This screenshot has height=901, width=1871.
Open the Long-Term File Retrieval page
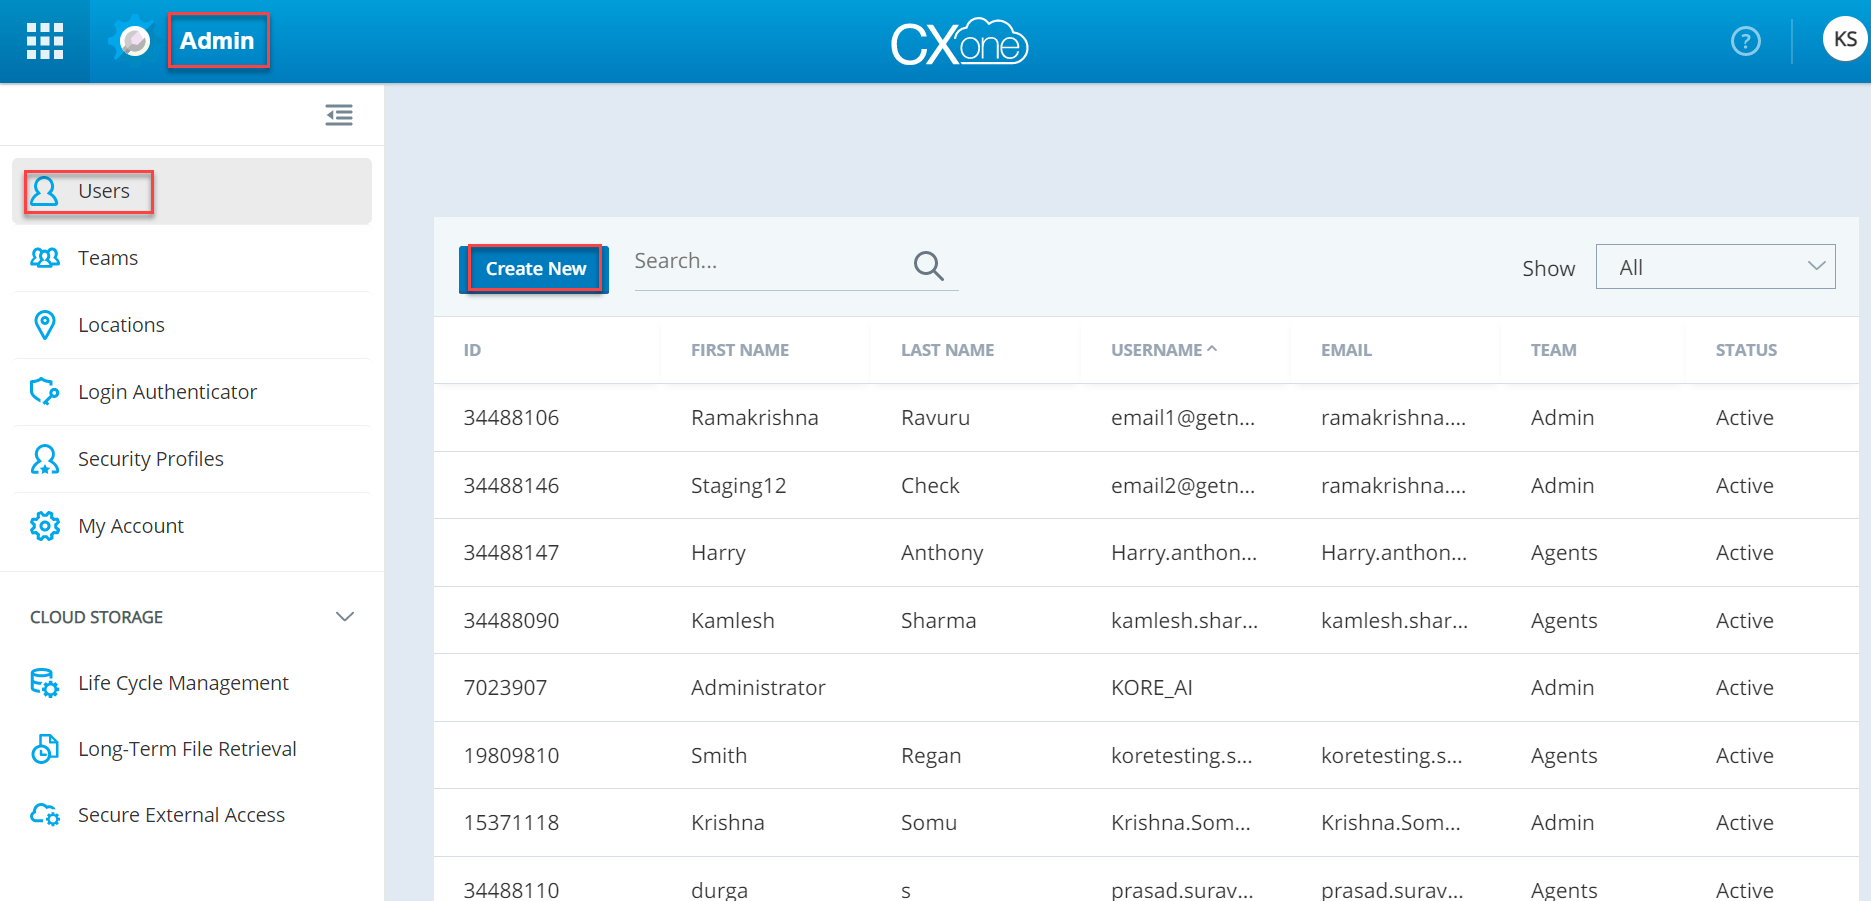(x=187, y=749)
